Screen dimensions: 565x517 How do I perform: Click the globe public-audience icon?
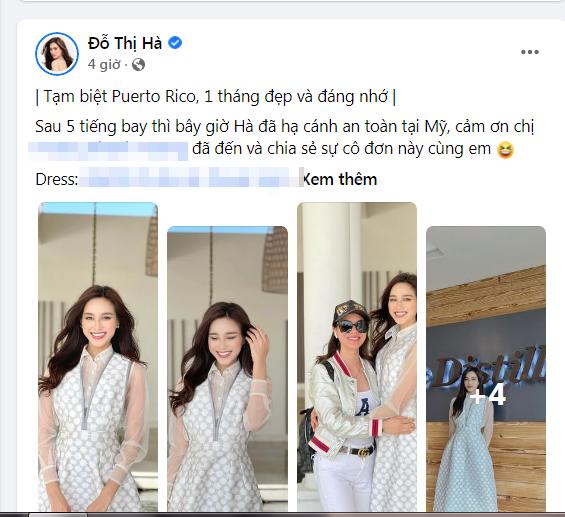138,65
